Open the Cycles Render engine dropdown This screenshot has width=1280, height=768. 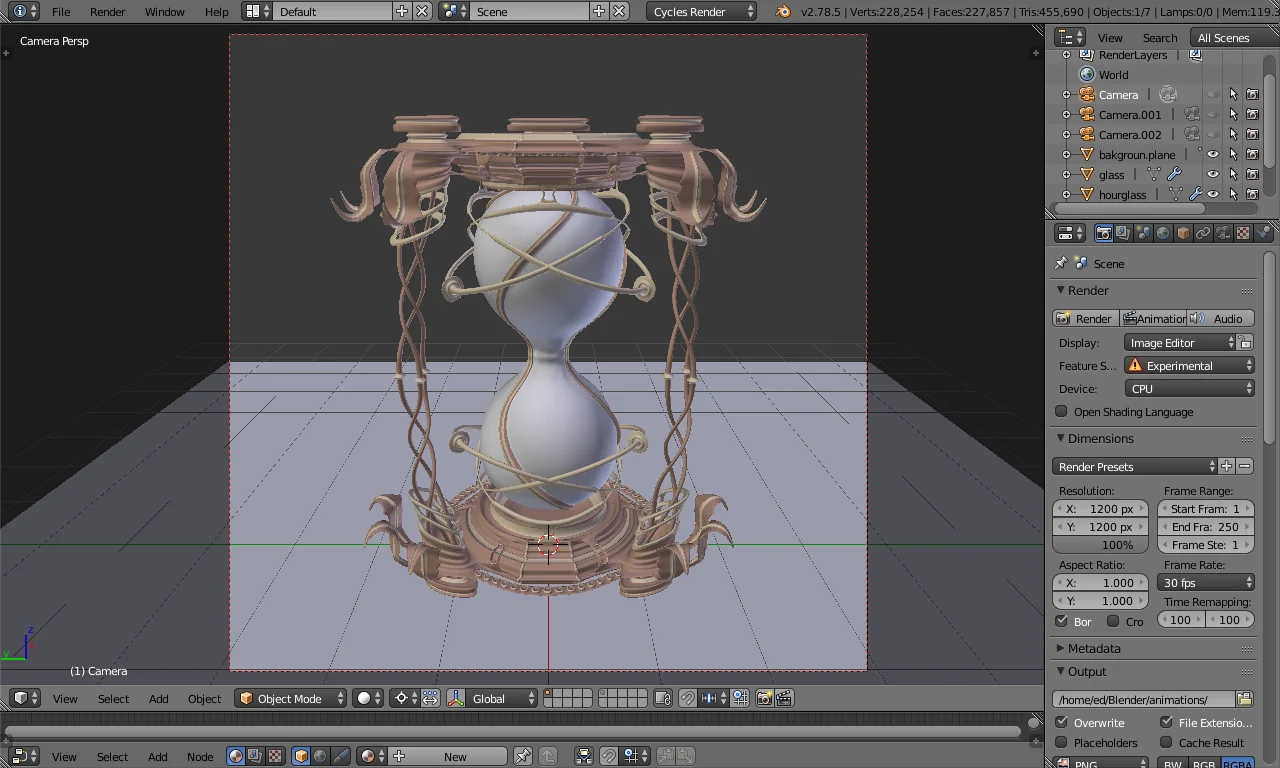(x=700, y=11)
